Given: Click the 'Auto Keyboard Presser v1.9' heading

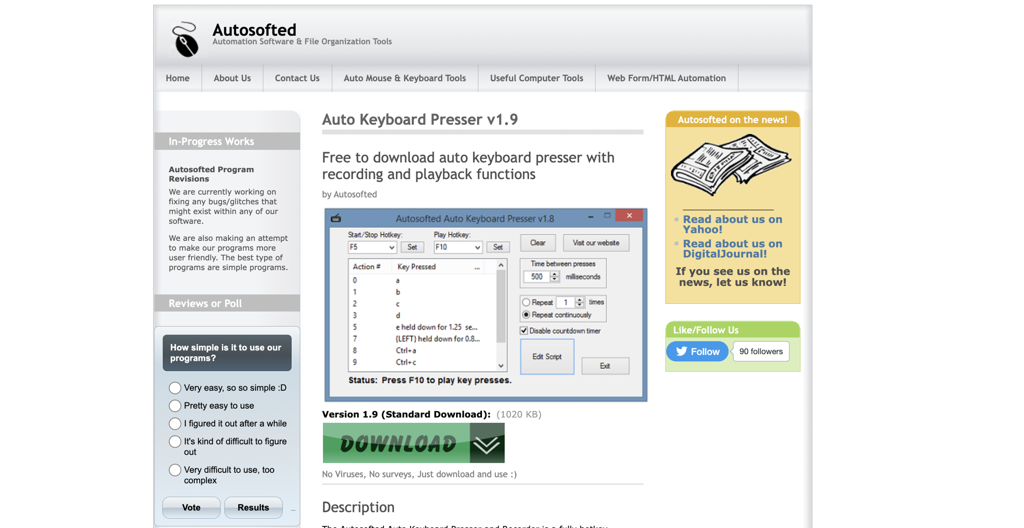Looking at the screenshot, I should coord(420,120).
